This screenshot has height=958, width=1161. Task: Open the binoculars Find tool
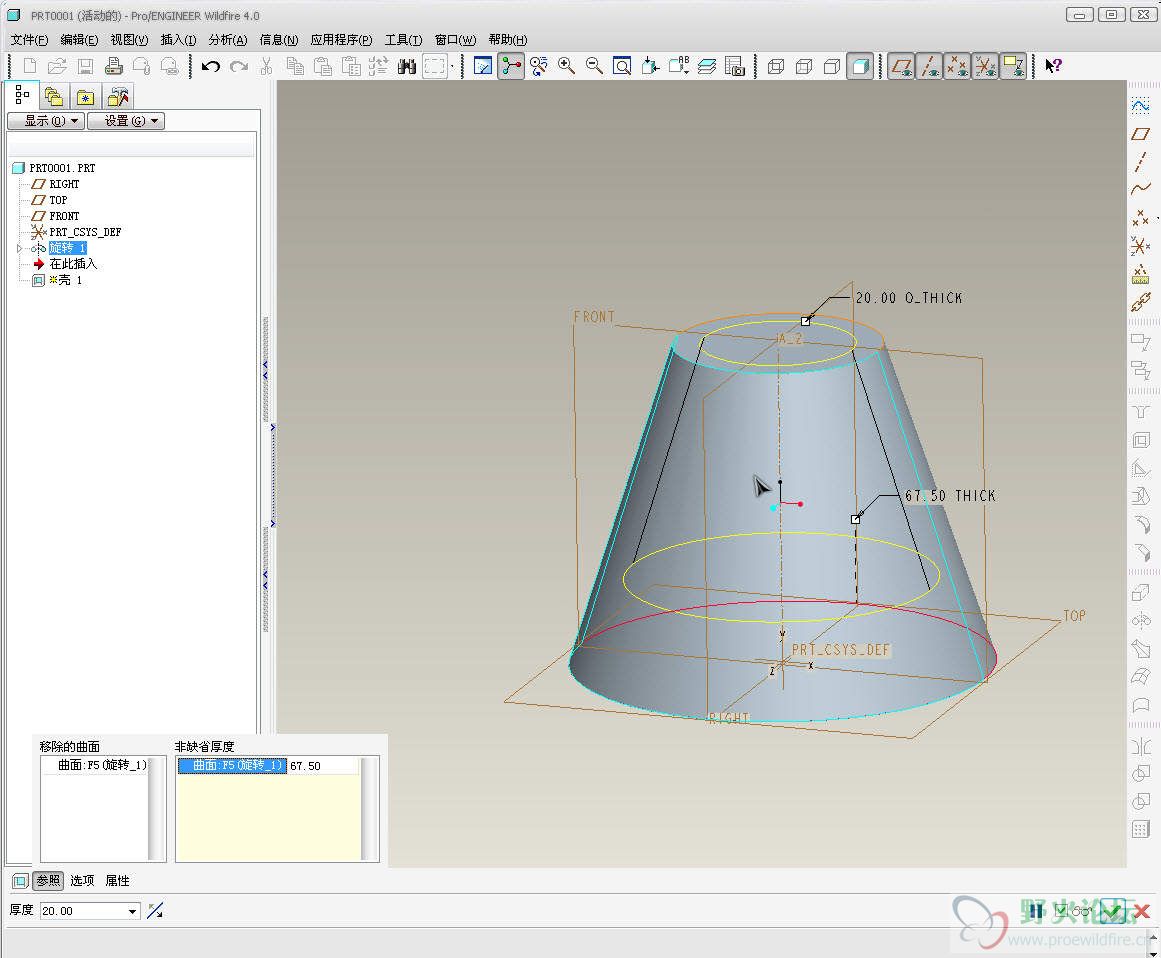(406, 67)
